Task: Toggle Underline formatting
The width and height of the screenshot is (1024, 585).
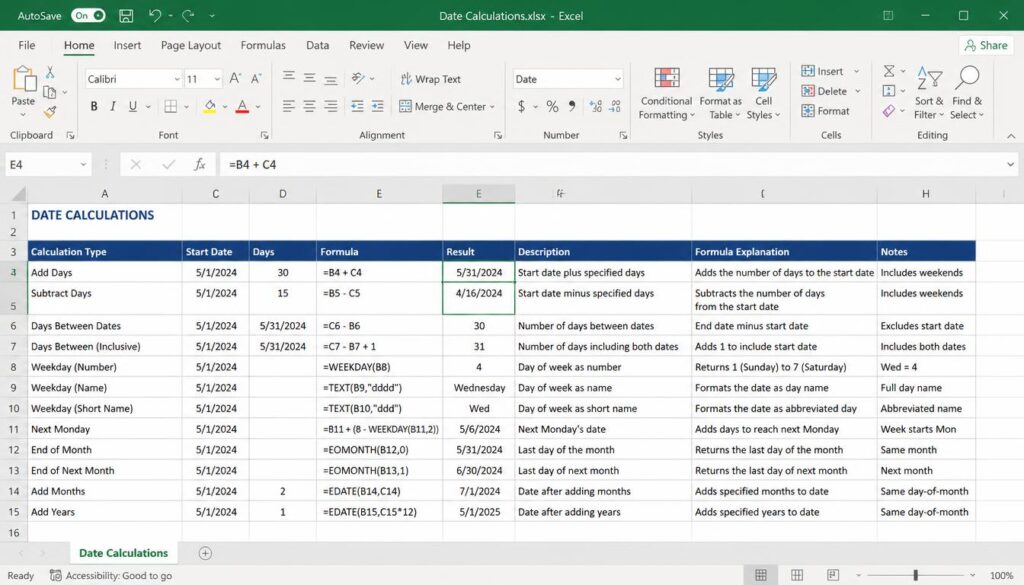Action: point(133,106)
